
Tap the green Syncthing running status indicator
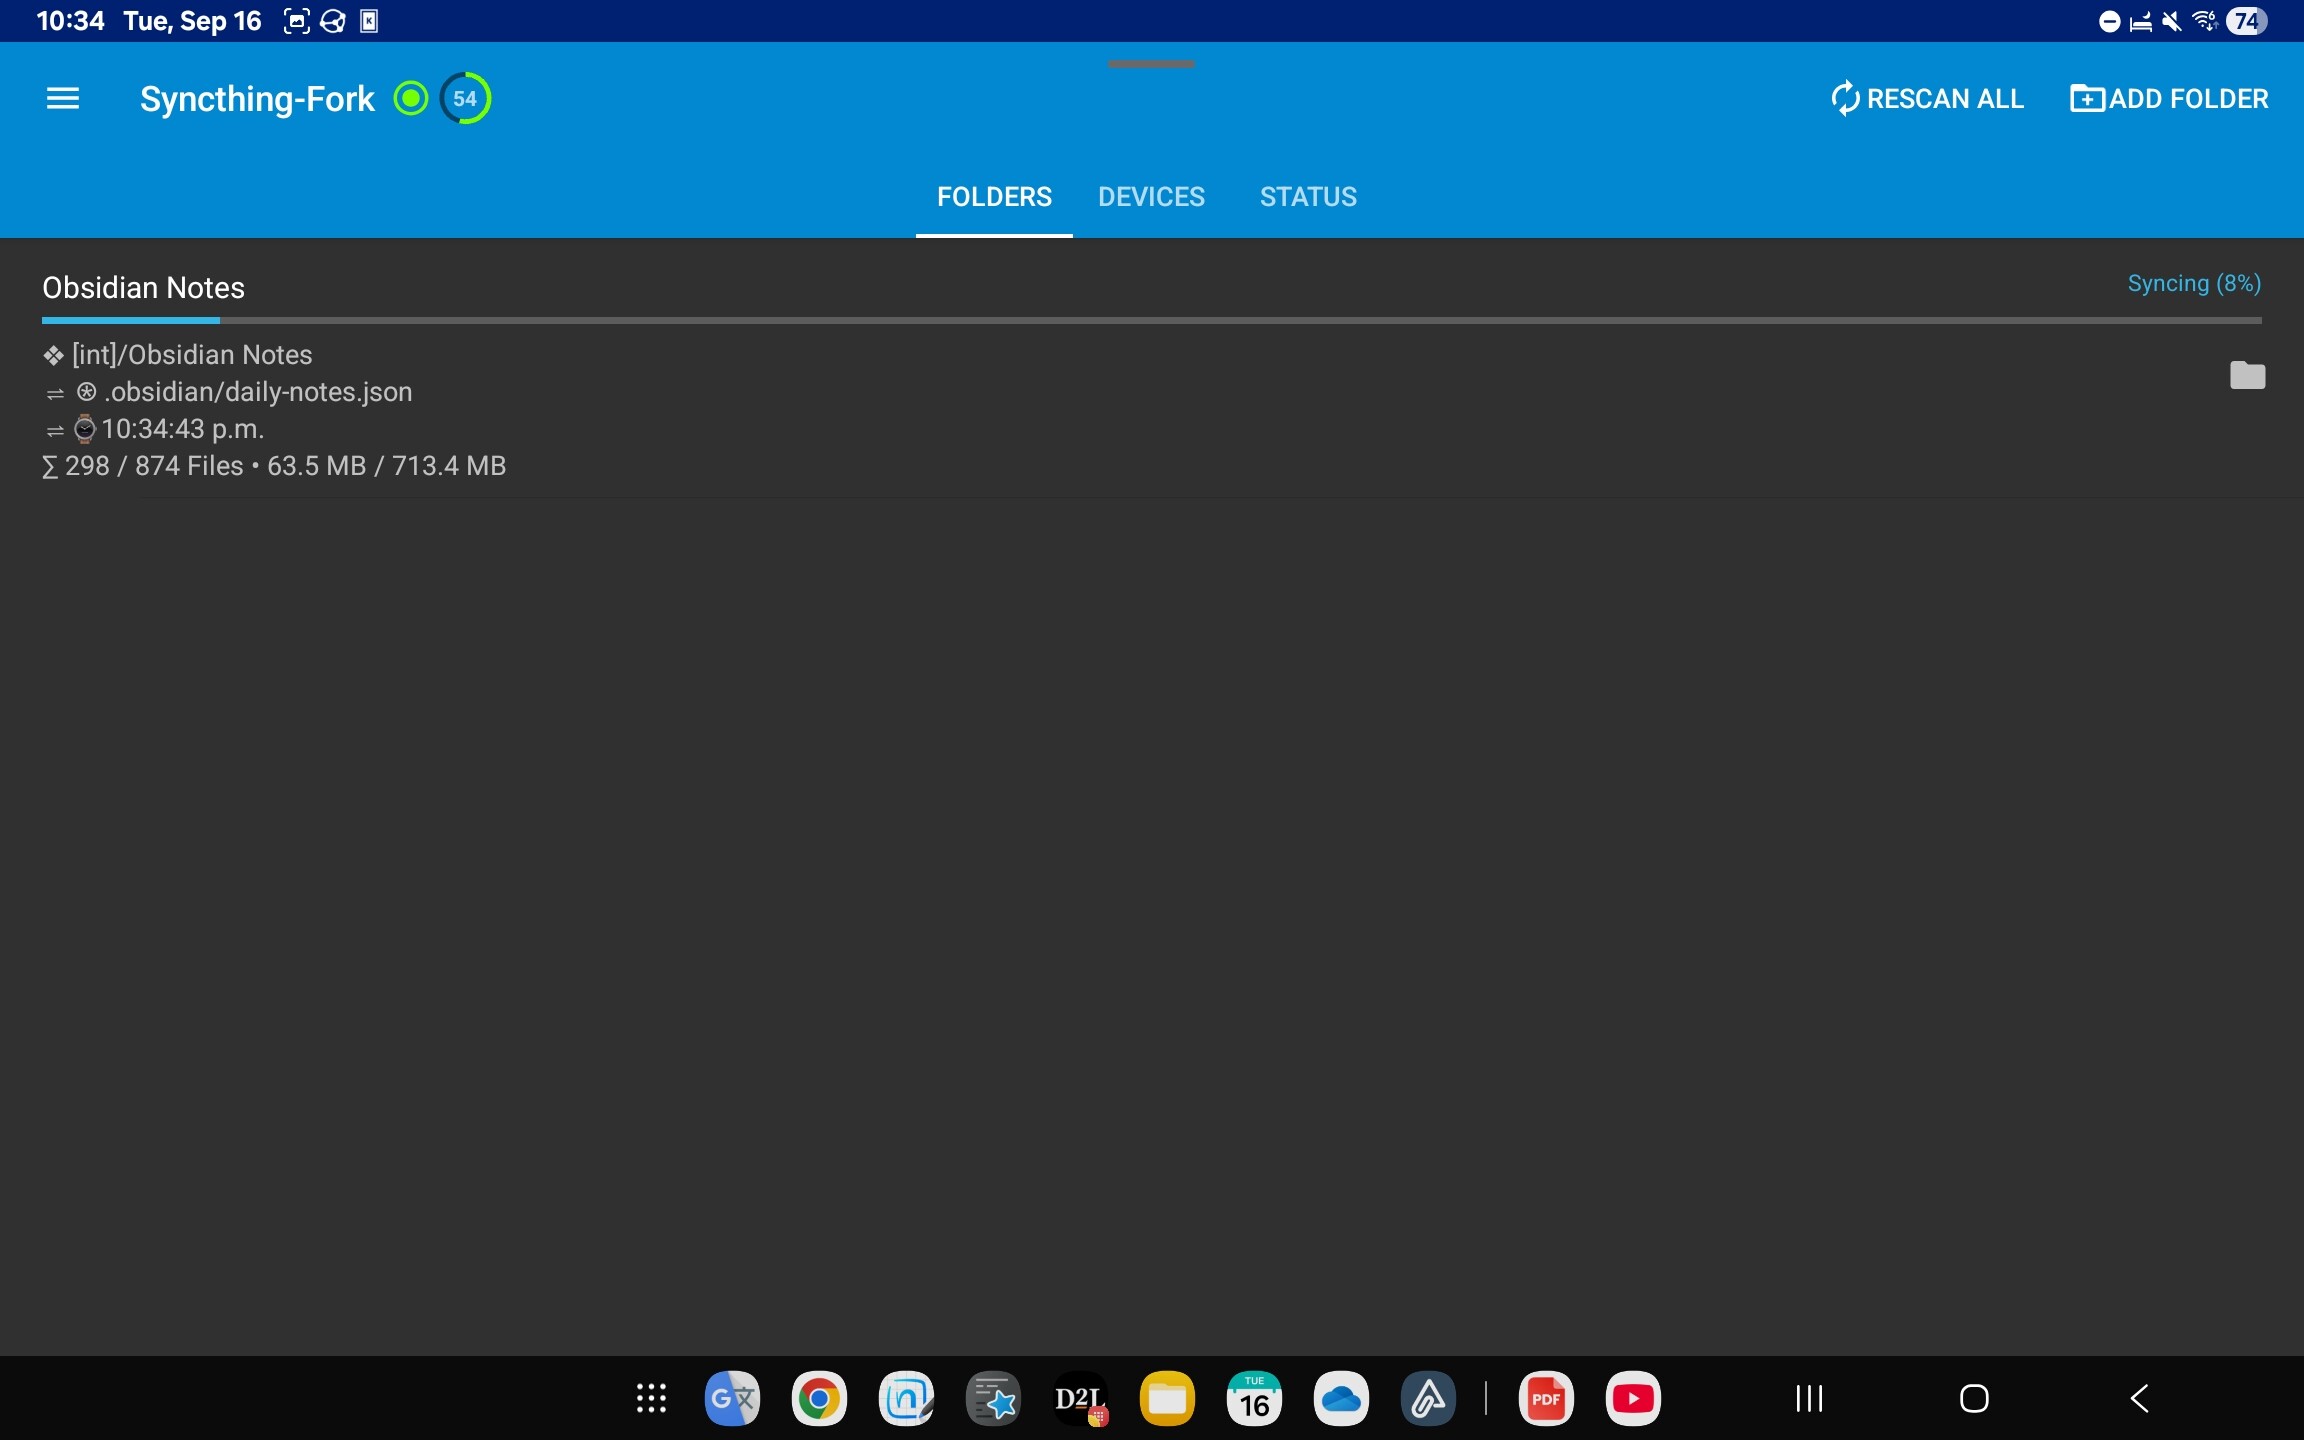point(410,98)
